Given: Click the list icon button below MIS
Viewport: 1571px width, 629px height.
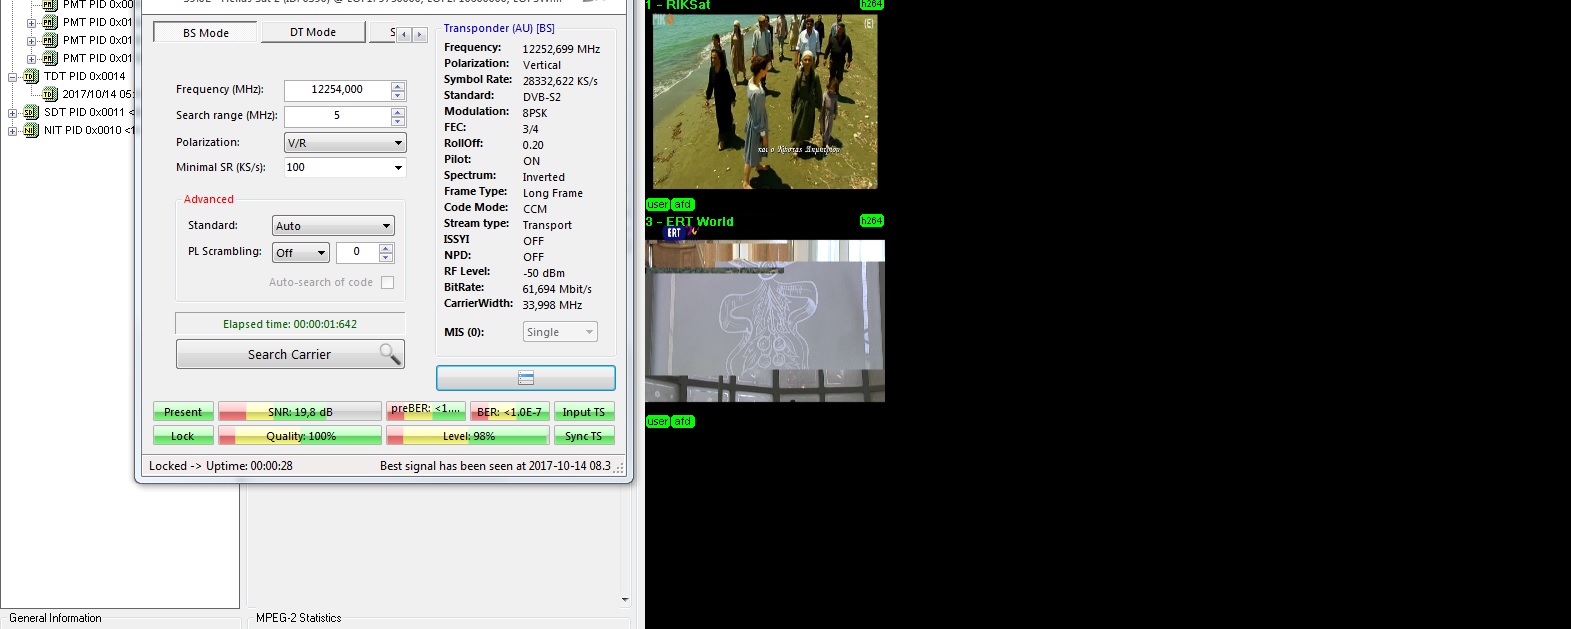Looking at the screenshot, I should coord(526,378).
